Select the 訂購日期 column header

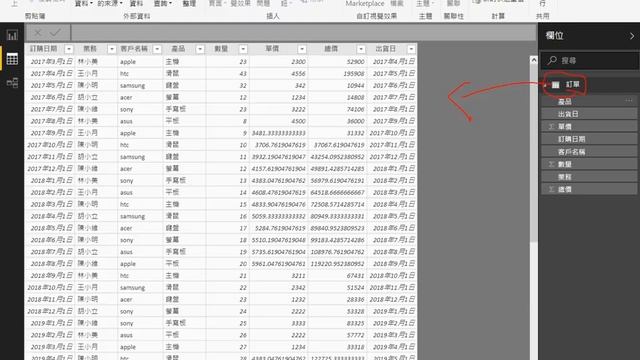click(x=44, y=49)
